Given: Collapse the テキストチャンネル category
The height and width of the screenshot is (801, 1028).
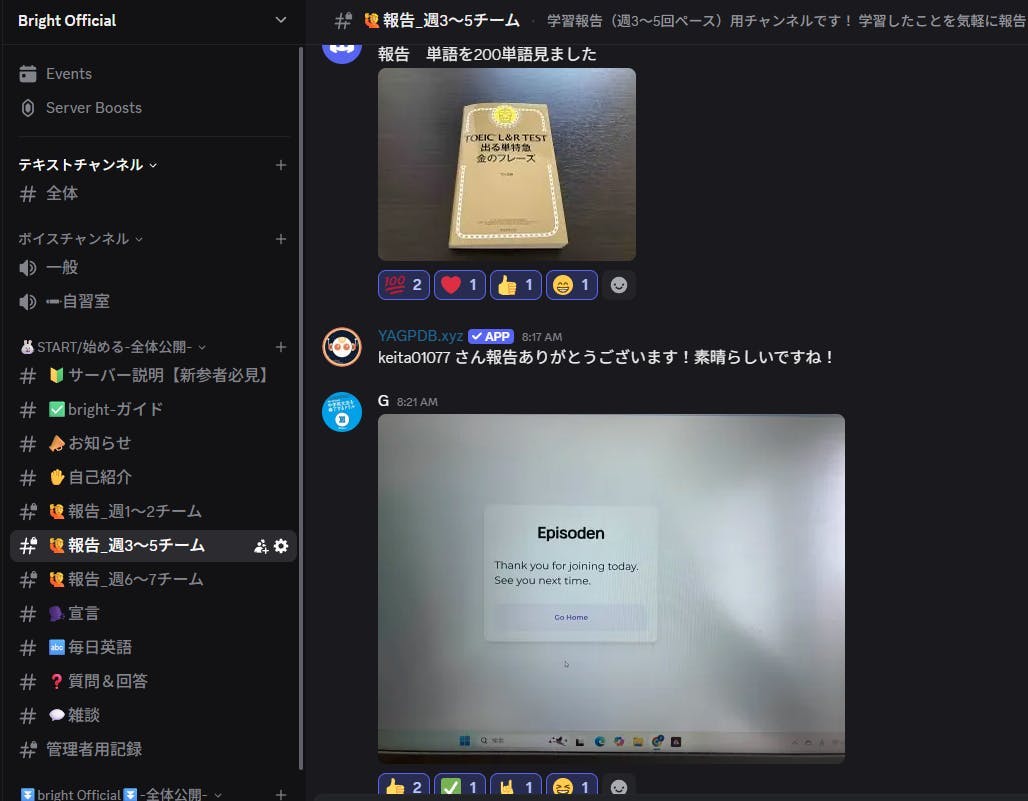Looking at the screenshot, I should tap(88, 165).
